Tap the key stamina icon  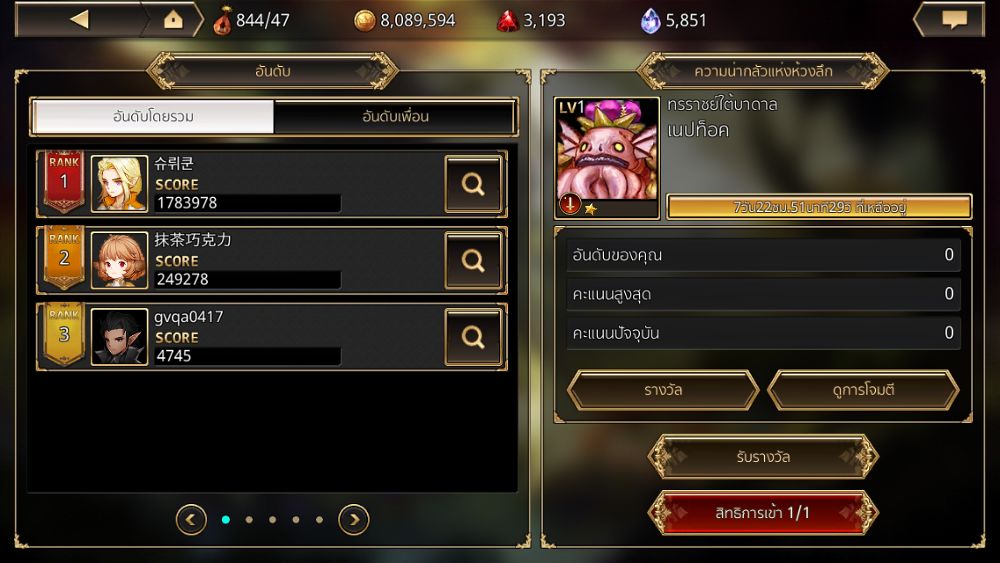click(x=222, y=20)
